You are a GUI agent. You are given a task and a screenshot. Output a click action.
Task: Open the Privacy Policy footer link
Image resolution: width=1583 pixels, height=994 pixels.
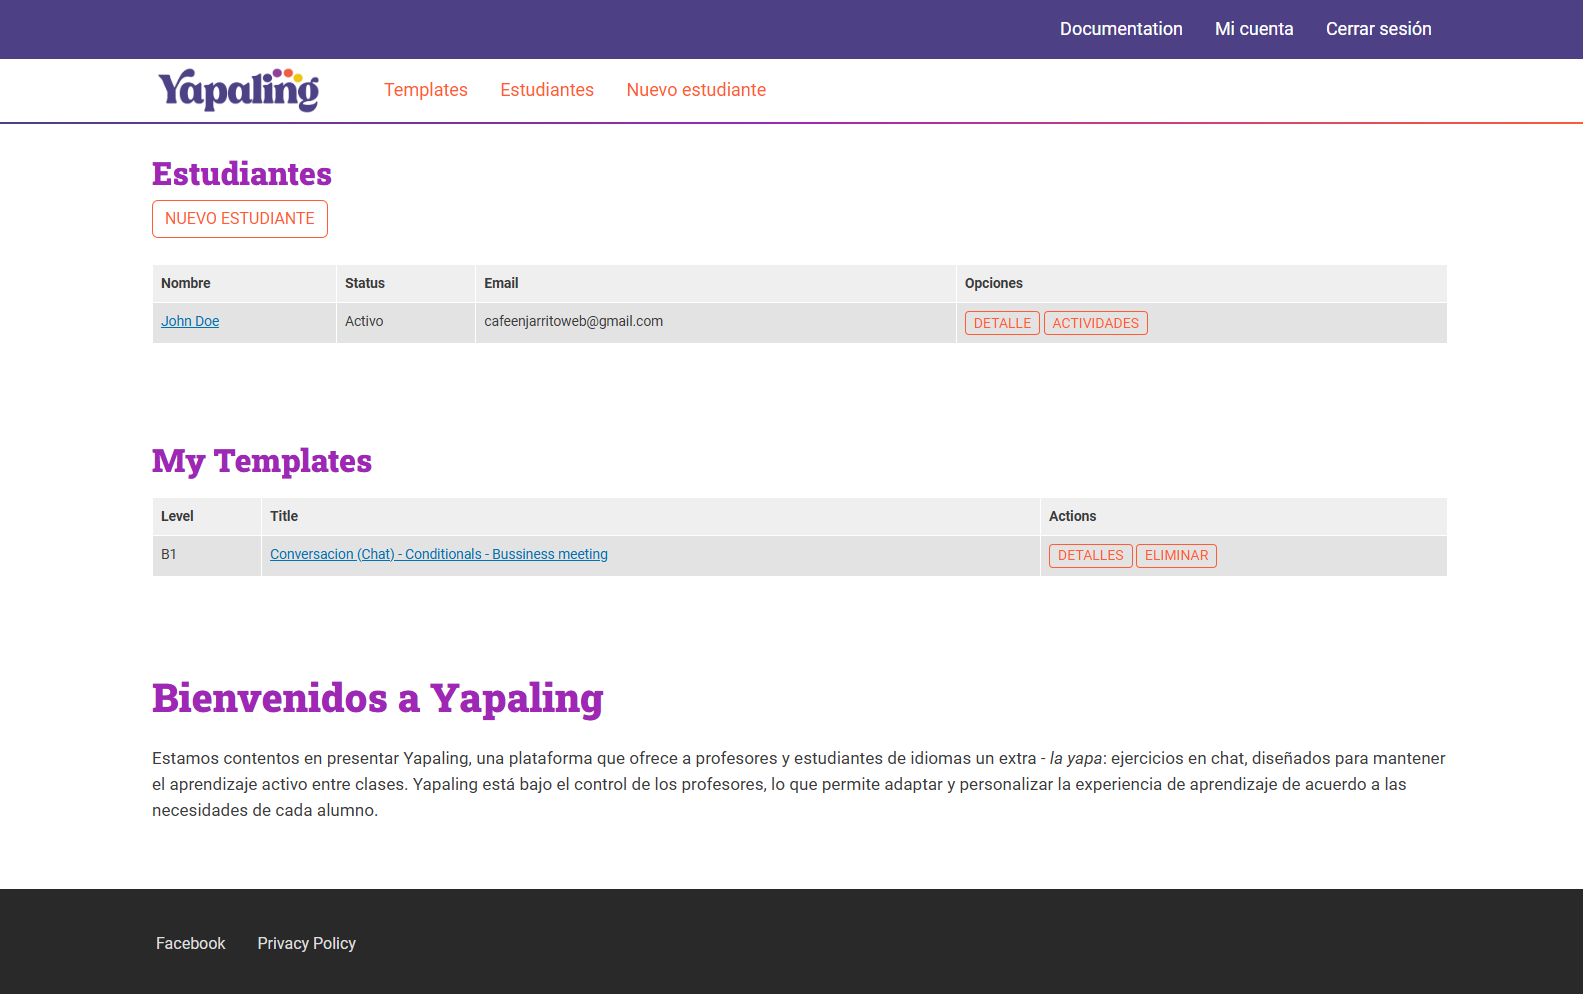pyautogui.click(x=306, y=943)
